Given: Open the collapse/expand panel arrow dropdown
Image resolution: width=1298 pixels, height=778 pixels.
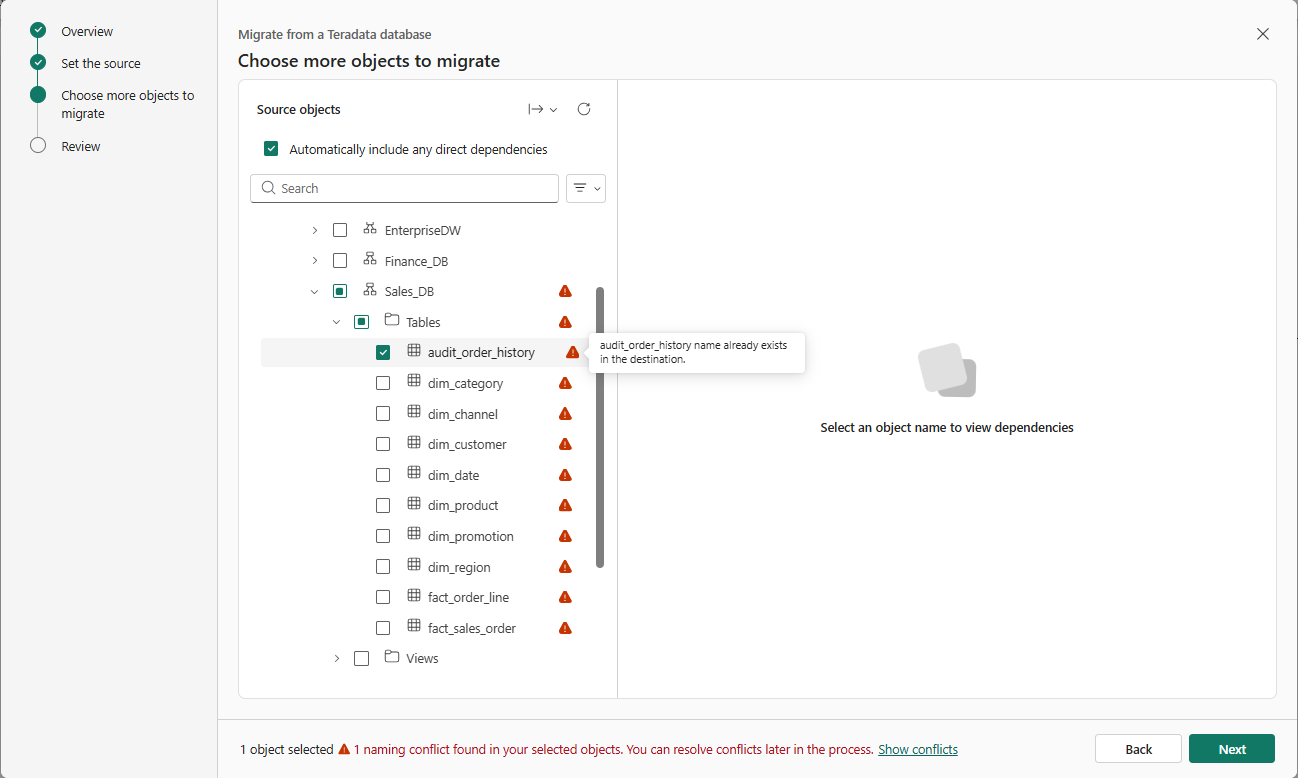Looking at the screenshot, I should (x=543, y=109).
